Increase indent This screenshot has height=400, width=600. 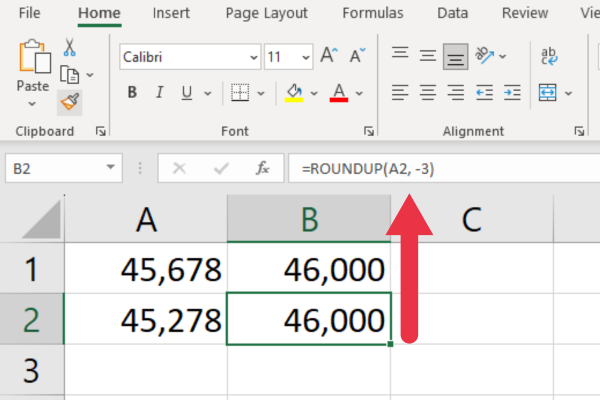(512, 93)
